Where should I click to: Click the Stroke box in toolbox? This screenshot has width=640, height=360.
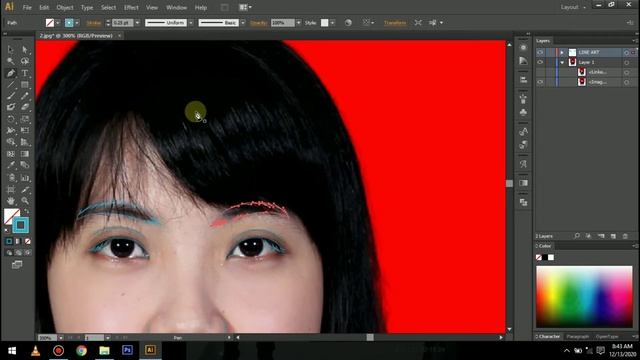coord(20,225)
